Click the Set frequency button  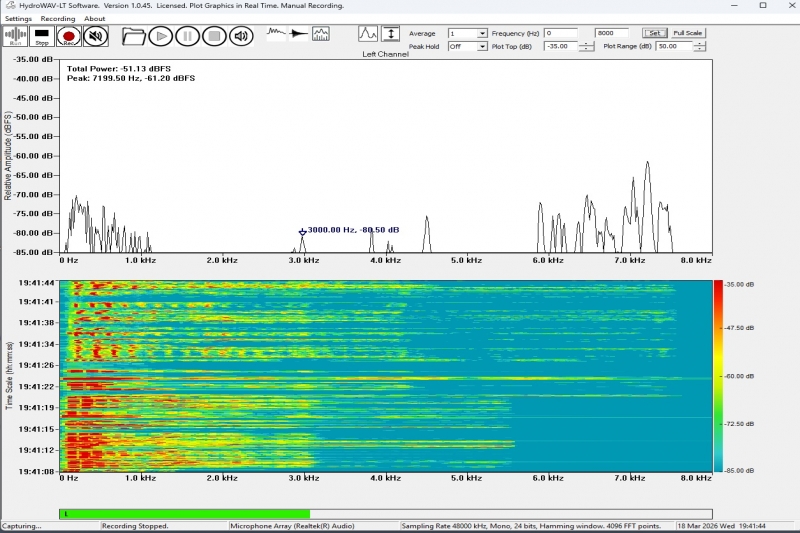click(654, 33)
